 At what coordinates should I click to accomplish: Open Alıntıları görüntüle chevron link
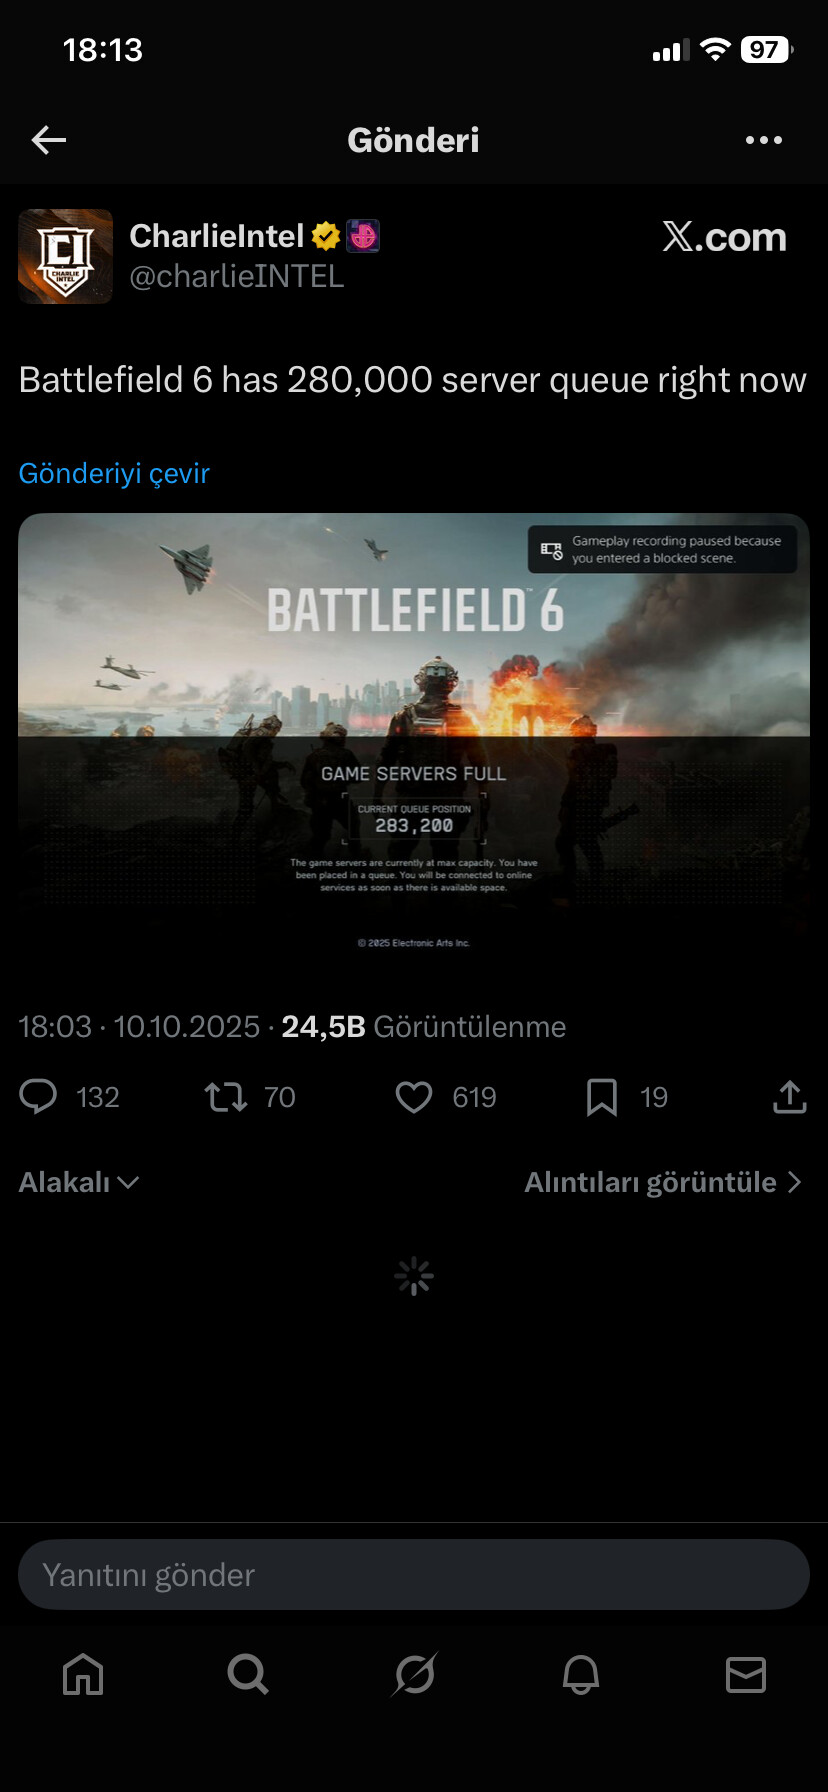point(664,1182)
